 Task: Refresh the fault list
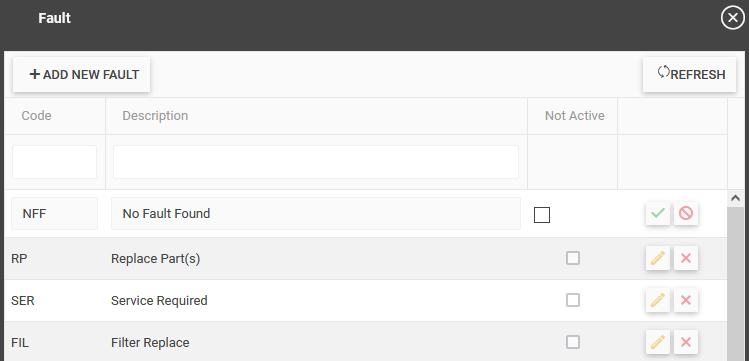(689, 74)
